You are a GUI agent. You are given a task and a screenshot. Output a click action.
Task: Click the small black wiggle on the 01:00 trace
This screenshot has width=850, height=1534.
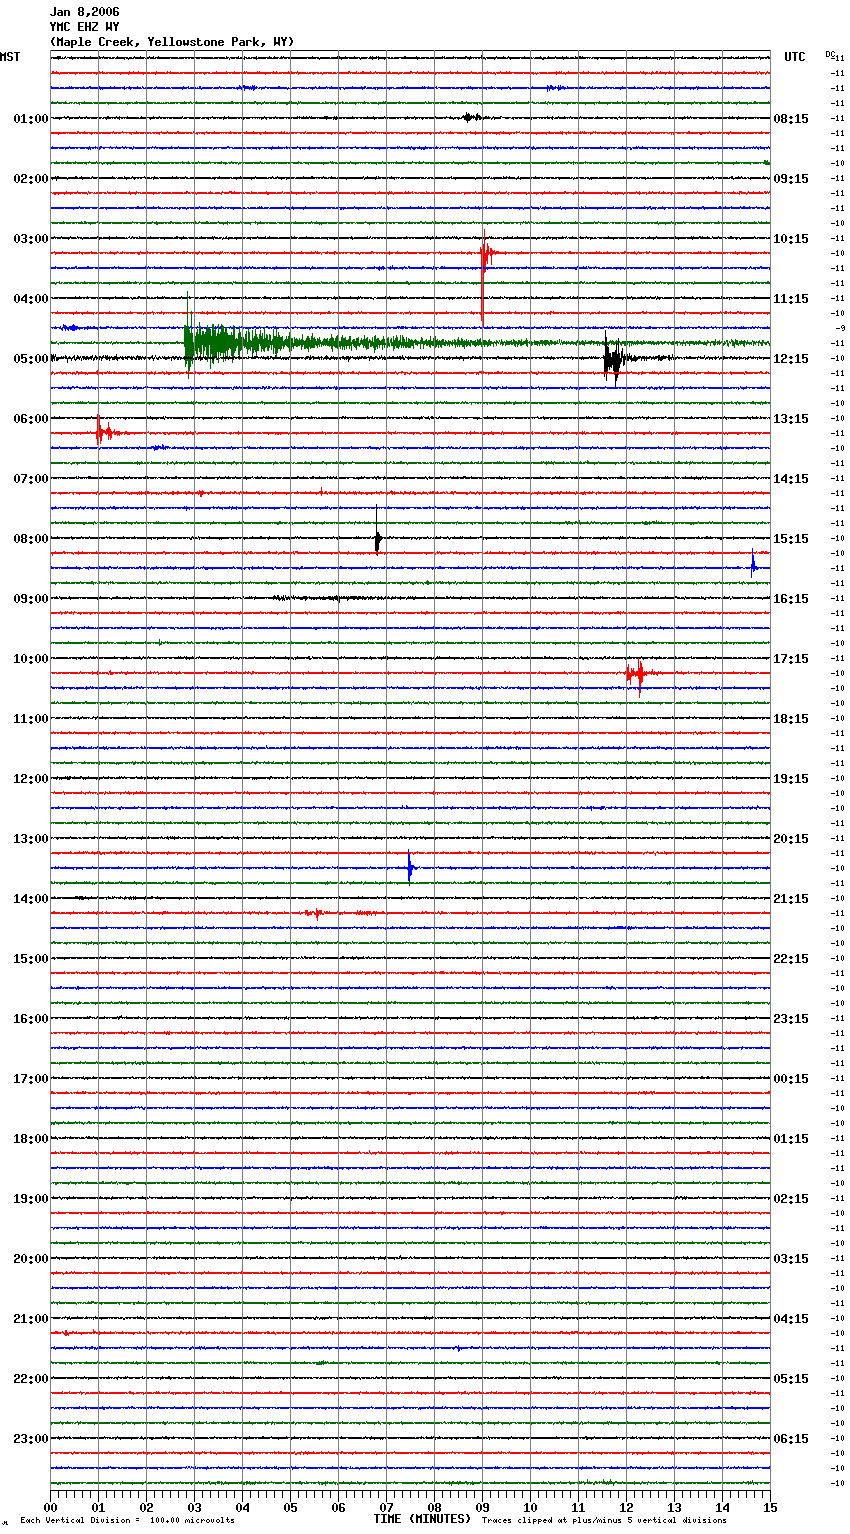[471, 117]
